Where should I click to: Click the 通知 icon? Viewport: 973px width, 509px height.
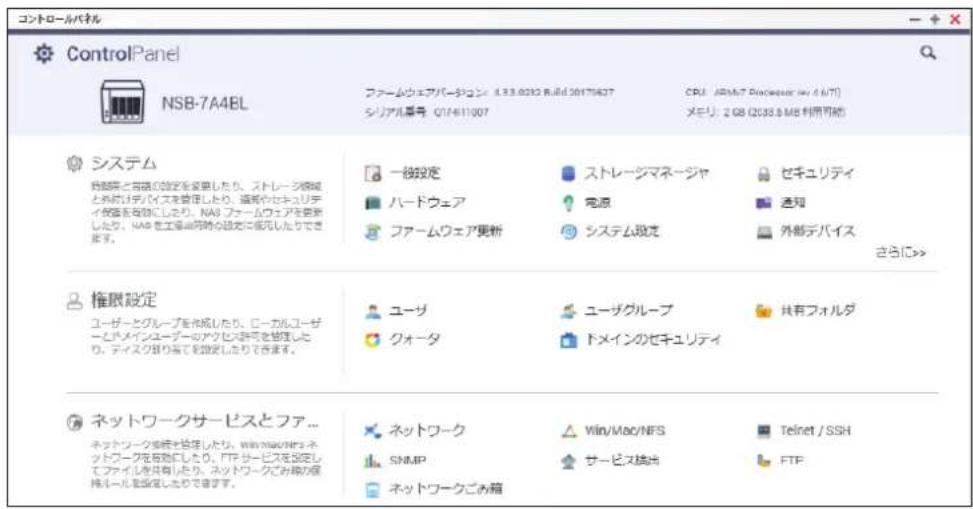764,203
